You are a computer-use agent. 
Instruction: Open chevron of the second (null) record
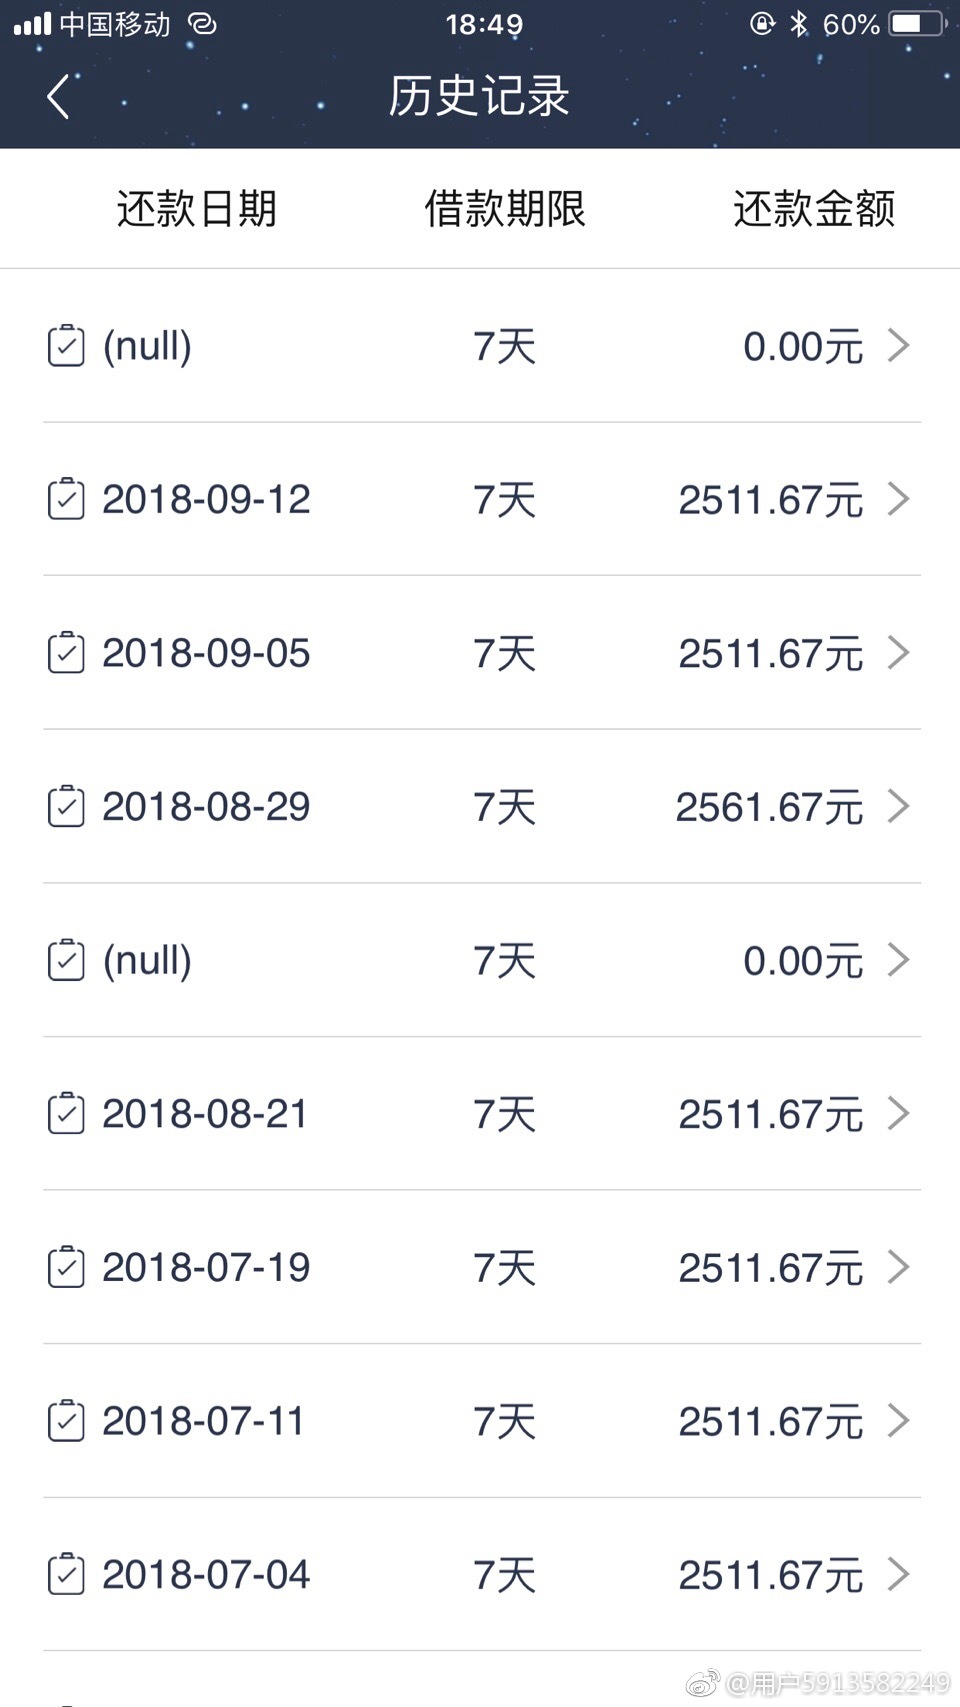tap(898, 960)
